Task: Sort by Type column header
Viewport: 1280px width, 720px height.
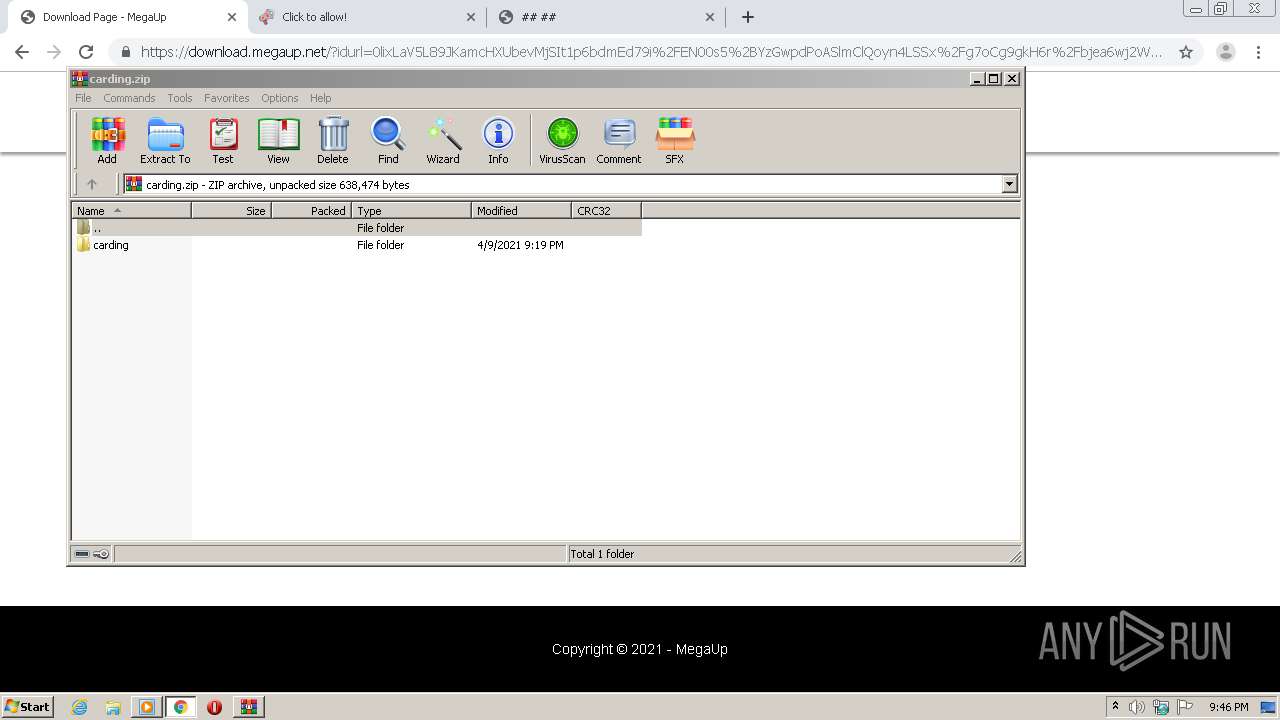Action: pos(411,211)
